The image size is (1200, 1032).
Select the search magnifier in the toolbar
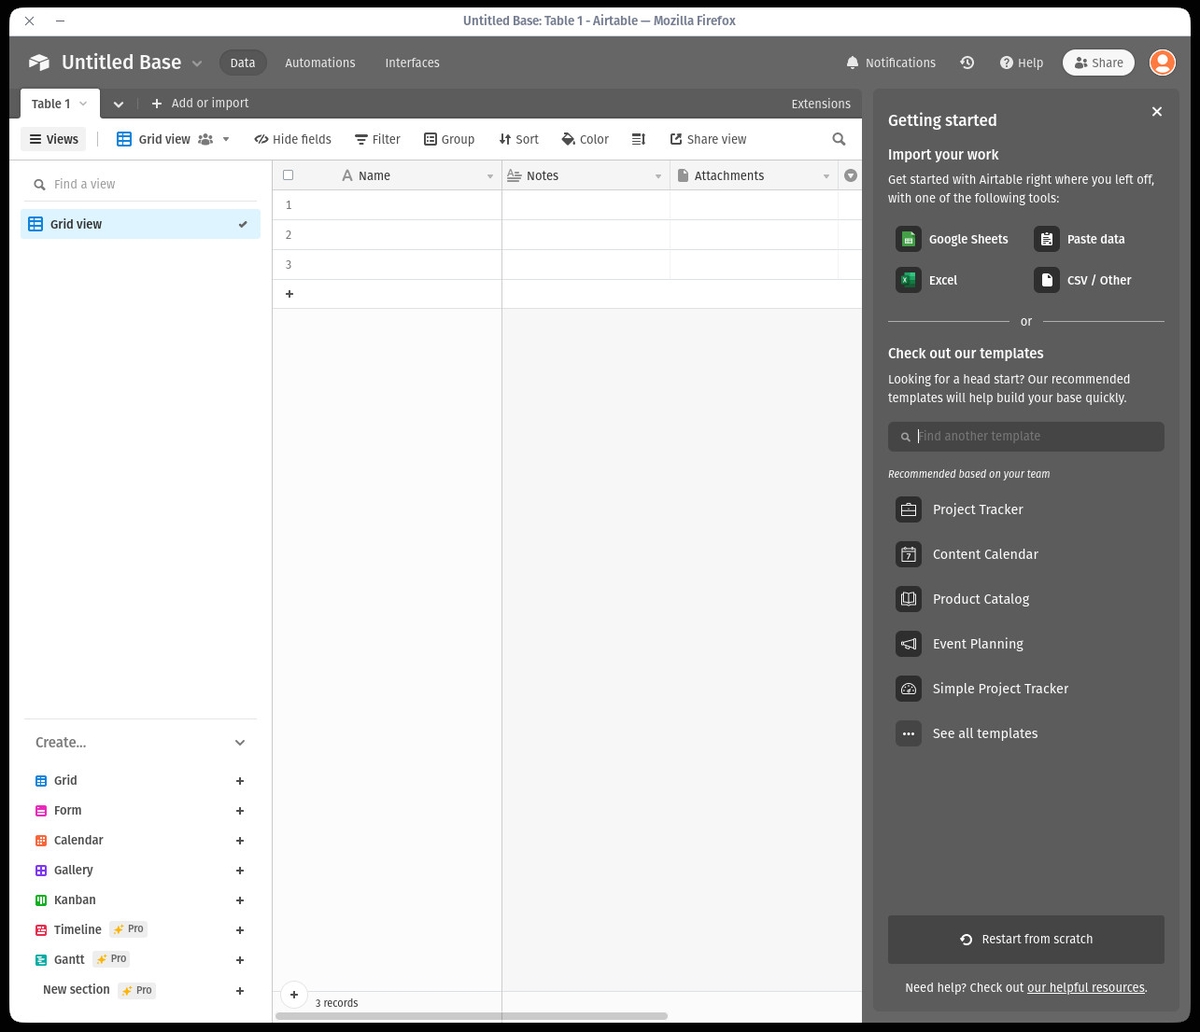click(838, 139)
